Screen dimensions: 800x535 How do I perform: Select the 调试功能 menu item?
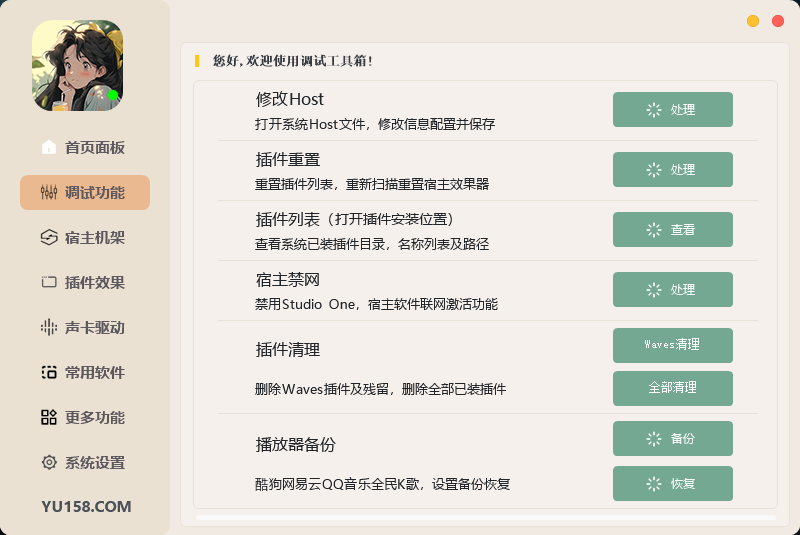pos(85,192)
